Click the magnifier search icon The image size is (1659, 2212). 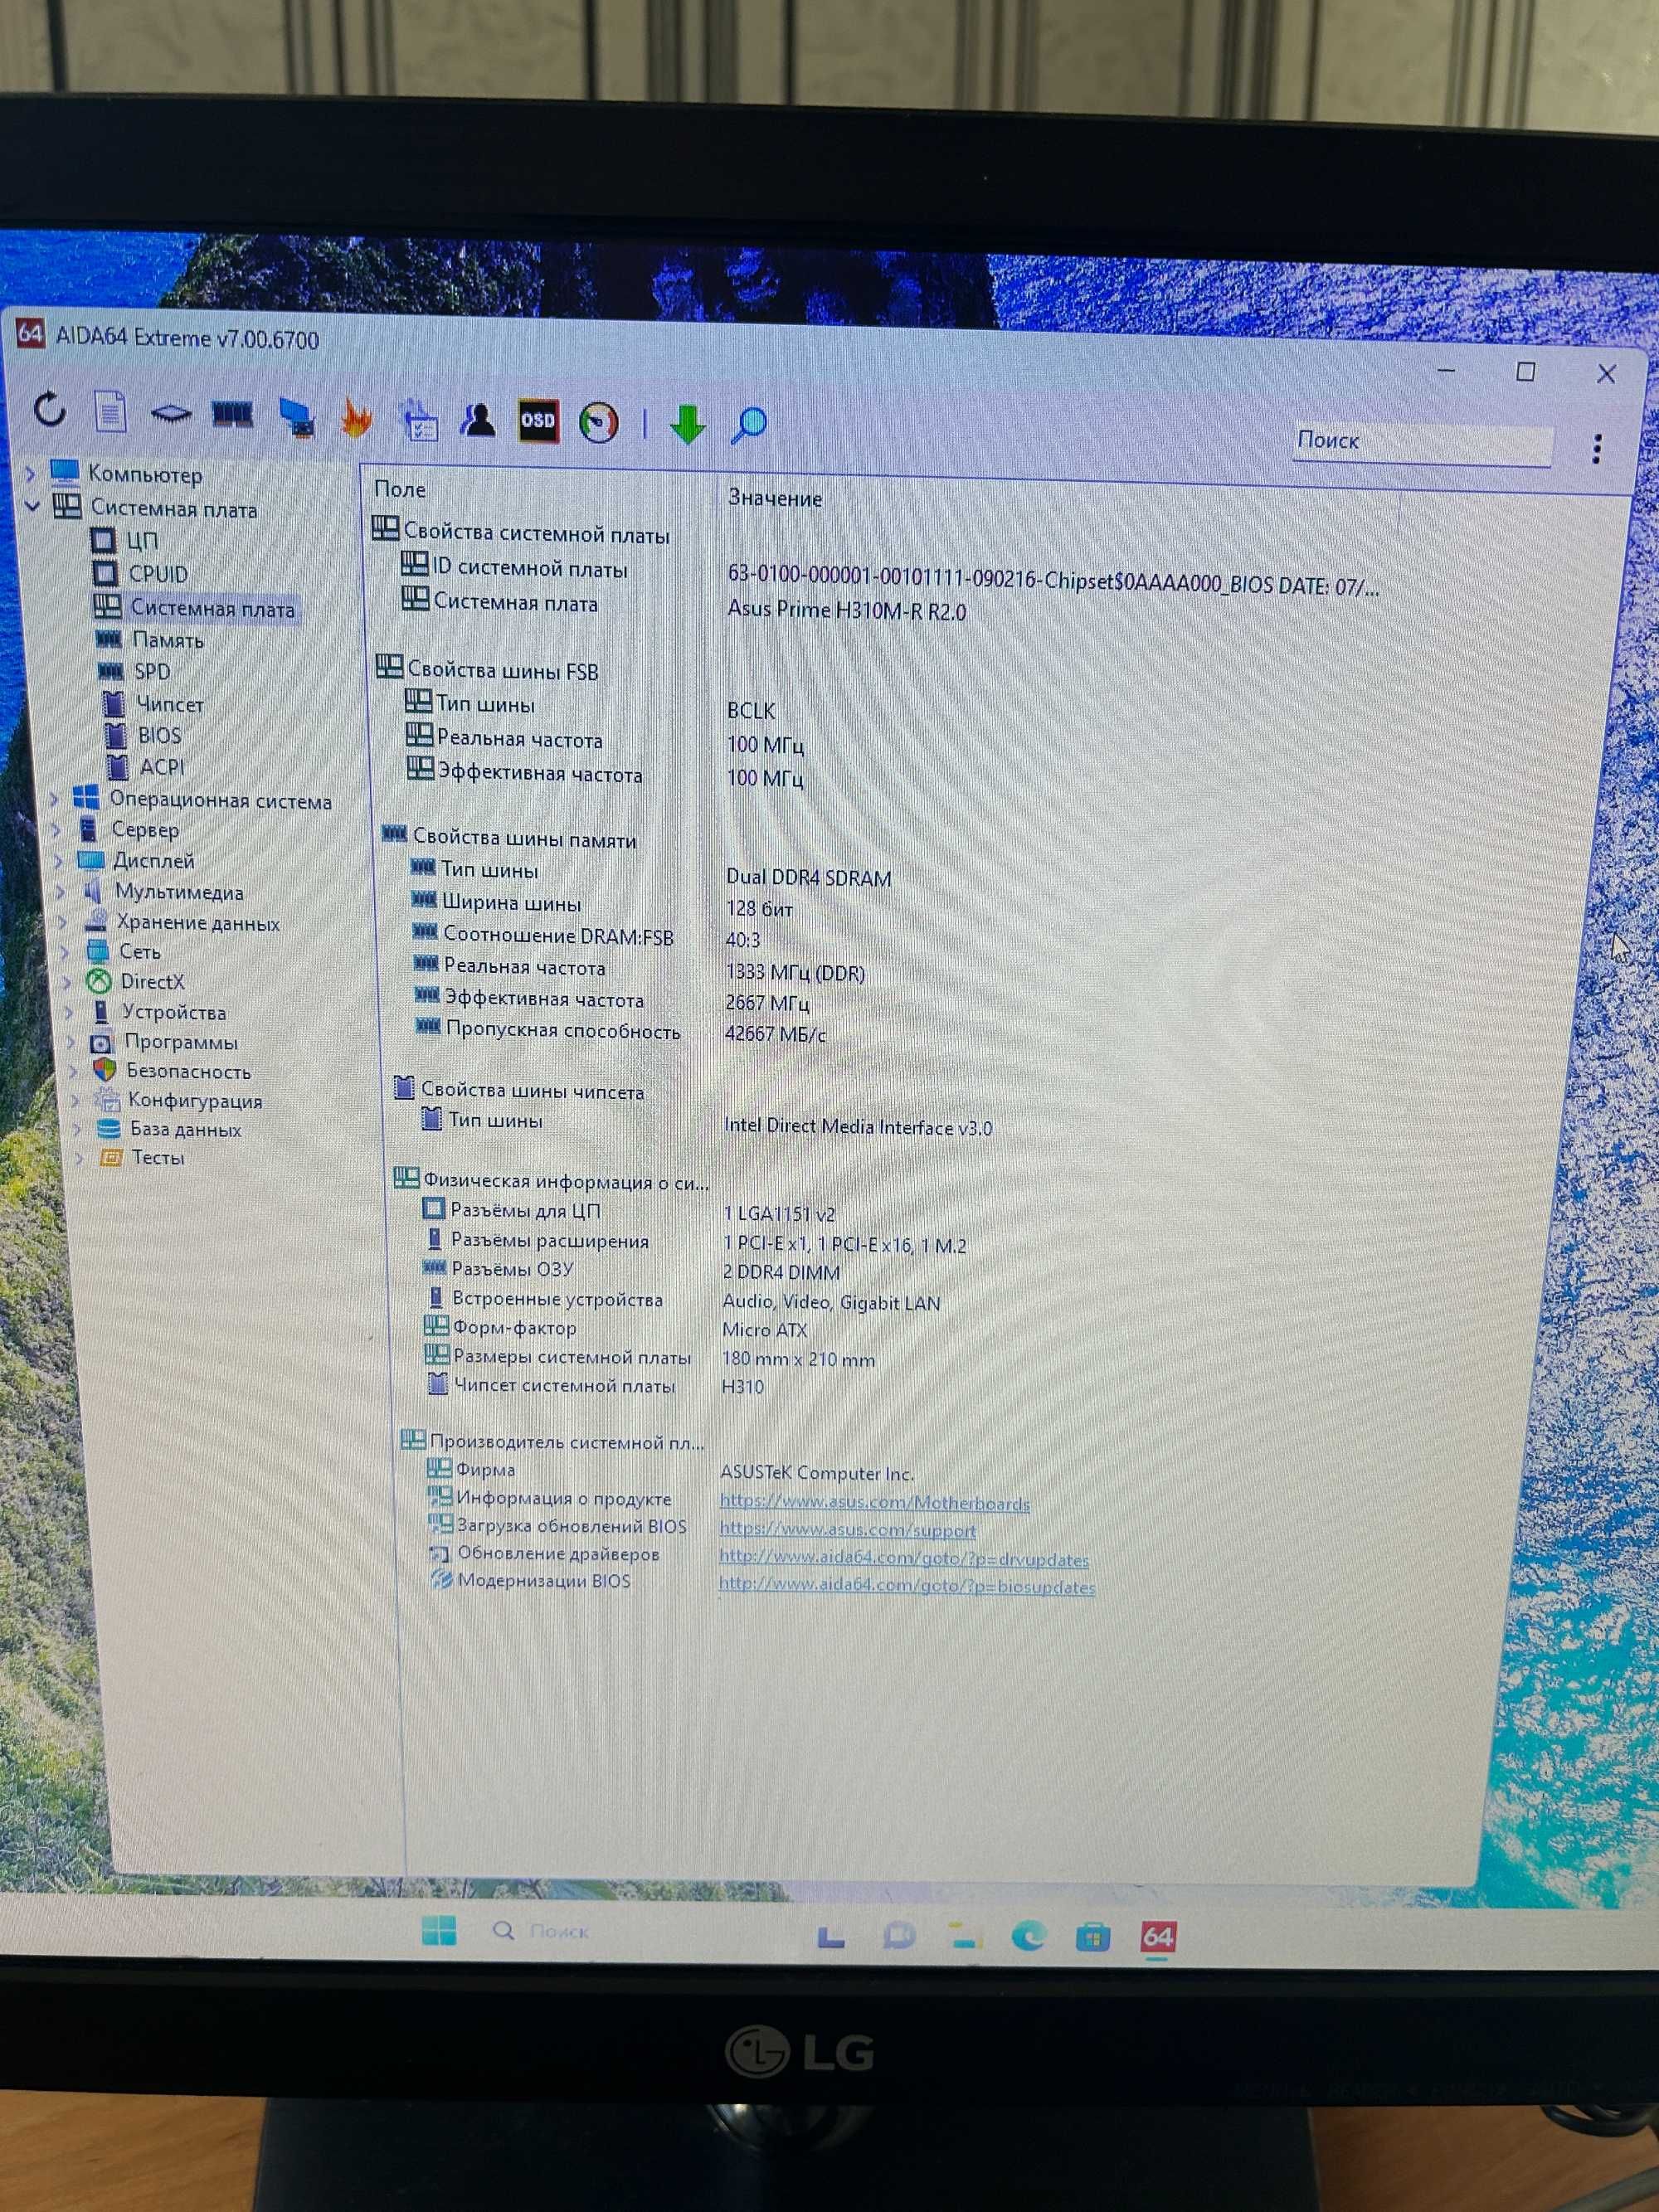click(748, 425)
